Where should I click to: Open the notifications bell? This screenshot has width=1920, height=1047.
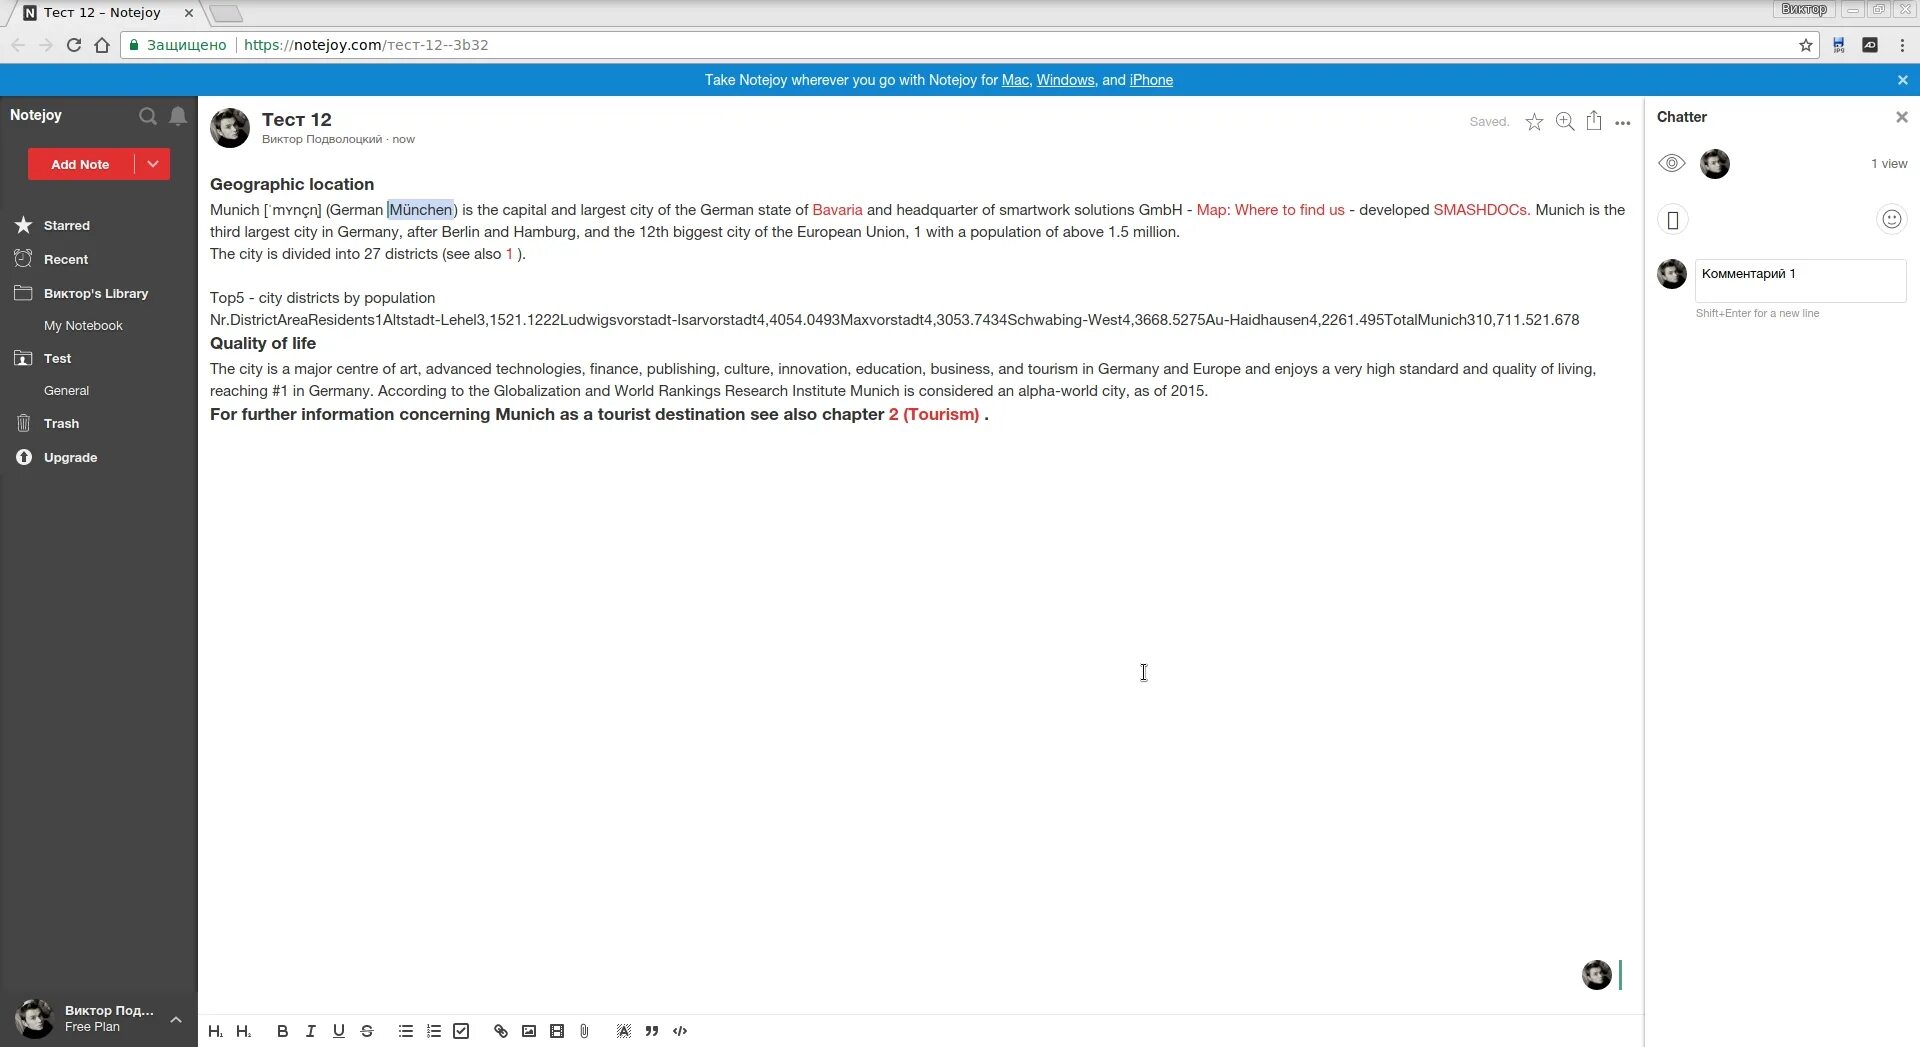(x=178, y=116)
